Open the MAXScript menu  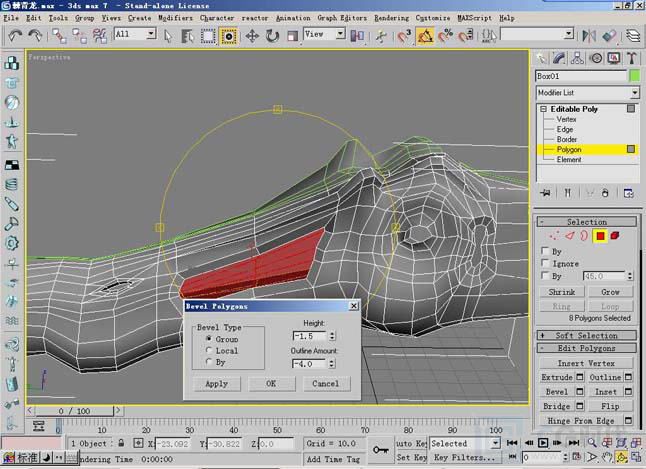coord(475,18)
